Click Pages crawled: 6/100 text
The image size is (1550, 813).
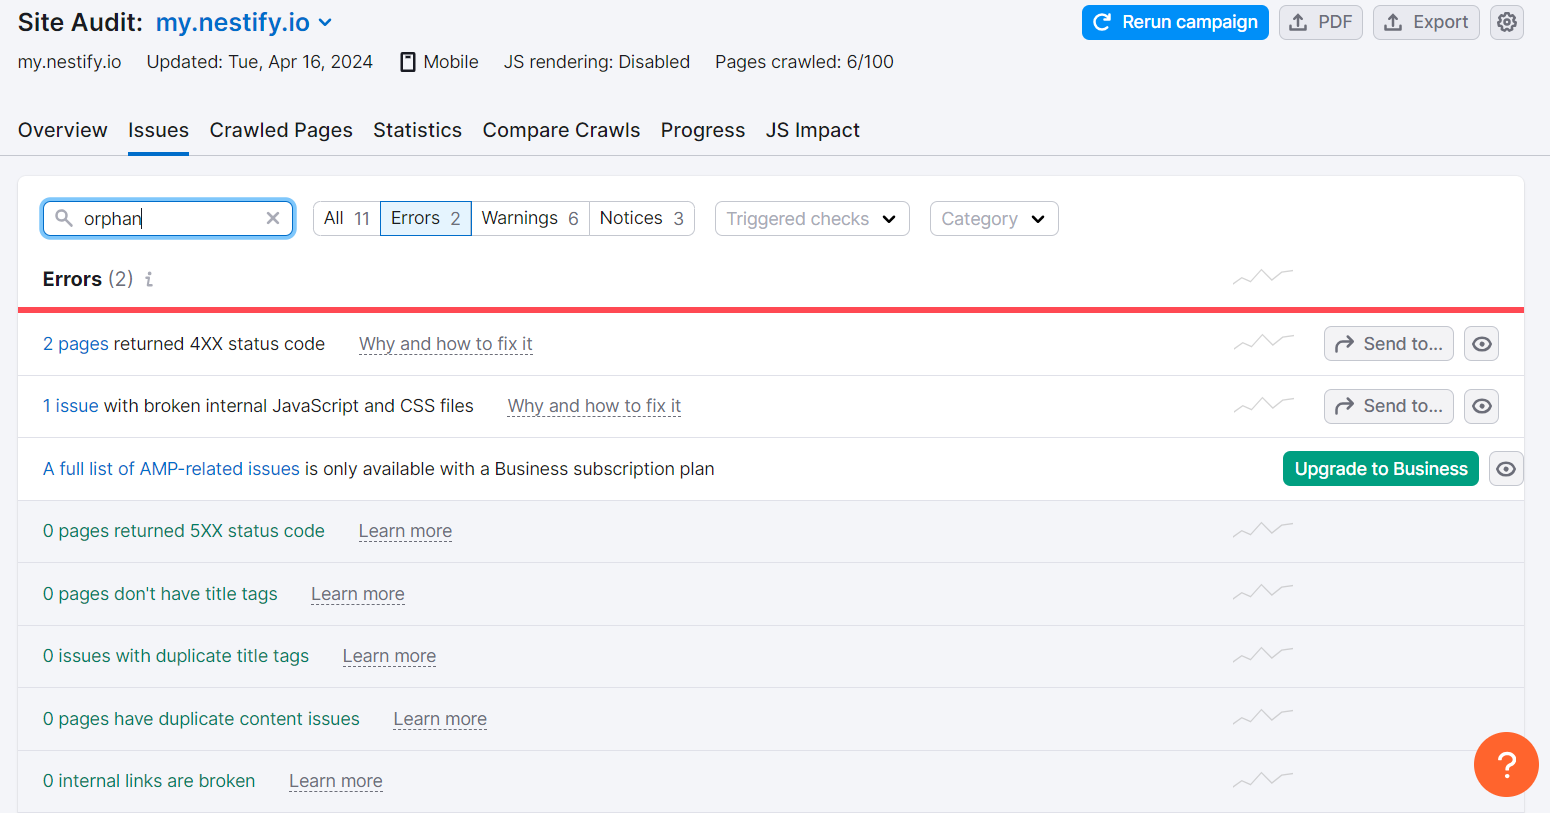click(804, 62)
